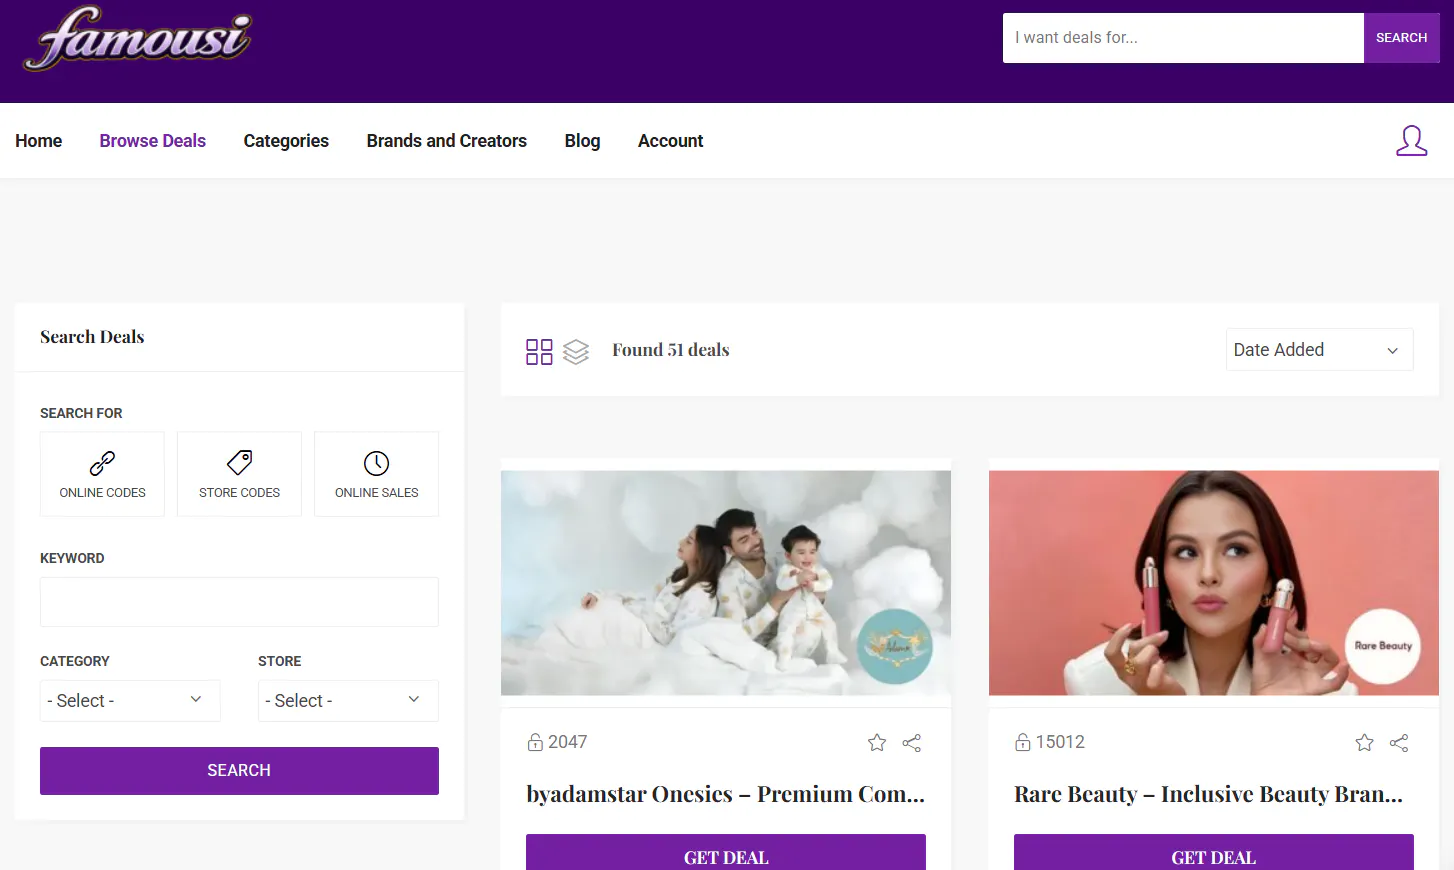Open Brands and Creators page
This screenshot has height=870, width=1454.
(x=447, y=141)
